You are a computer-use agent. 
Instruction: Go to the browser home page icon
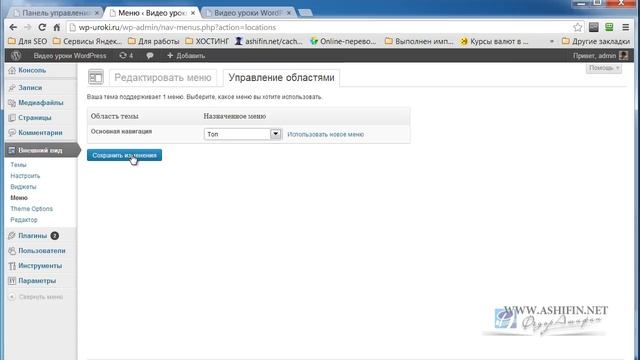click(57, 27)
